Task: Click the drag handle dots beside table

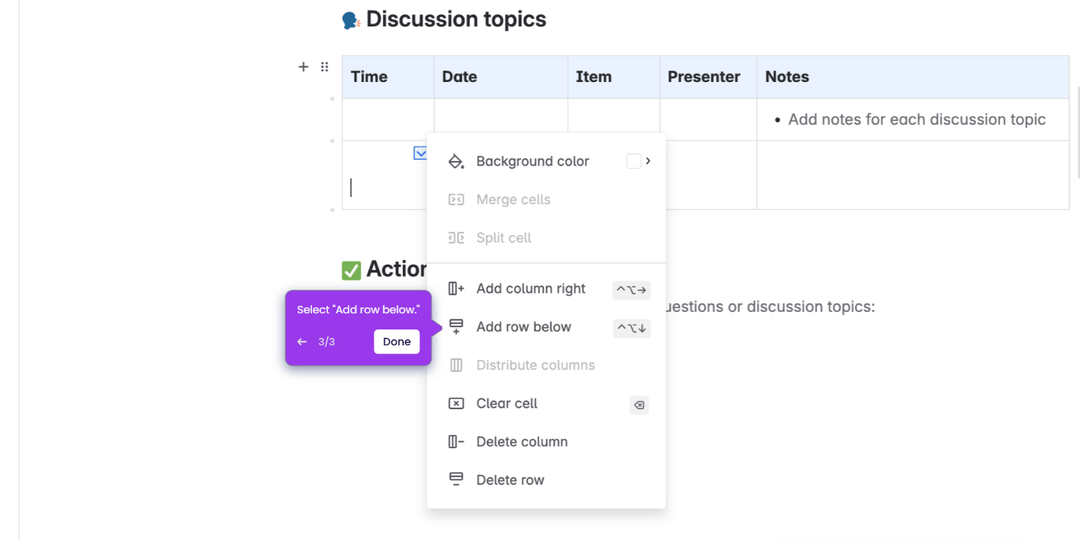Action: [324, 67]
